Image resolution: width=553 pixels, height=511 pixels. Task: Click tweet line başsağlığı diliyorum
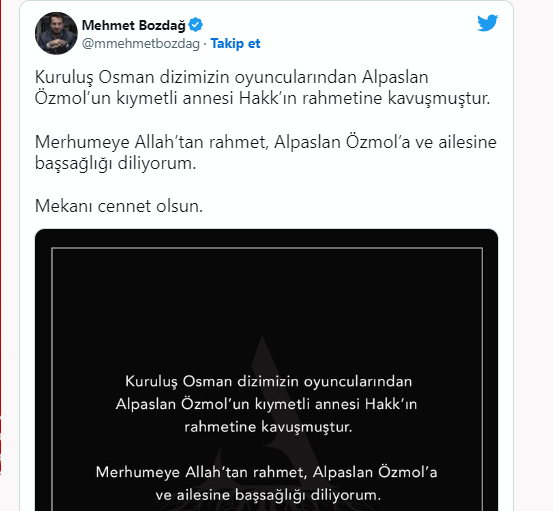tap(115, 163)
